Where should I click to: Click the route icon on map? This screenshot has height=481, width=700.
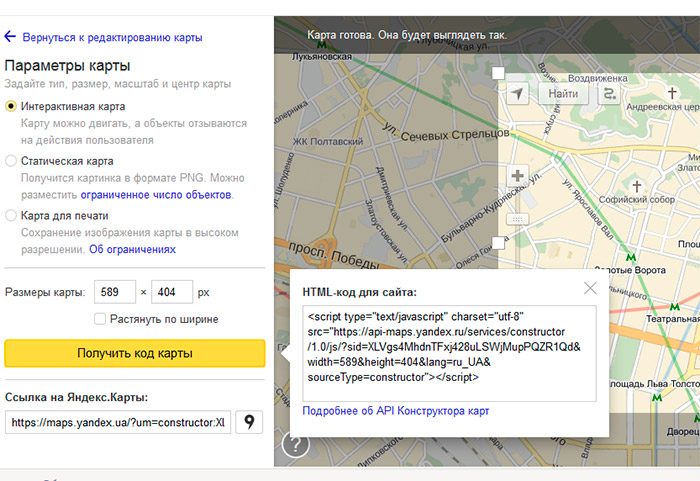click(x=609, y=94)
